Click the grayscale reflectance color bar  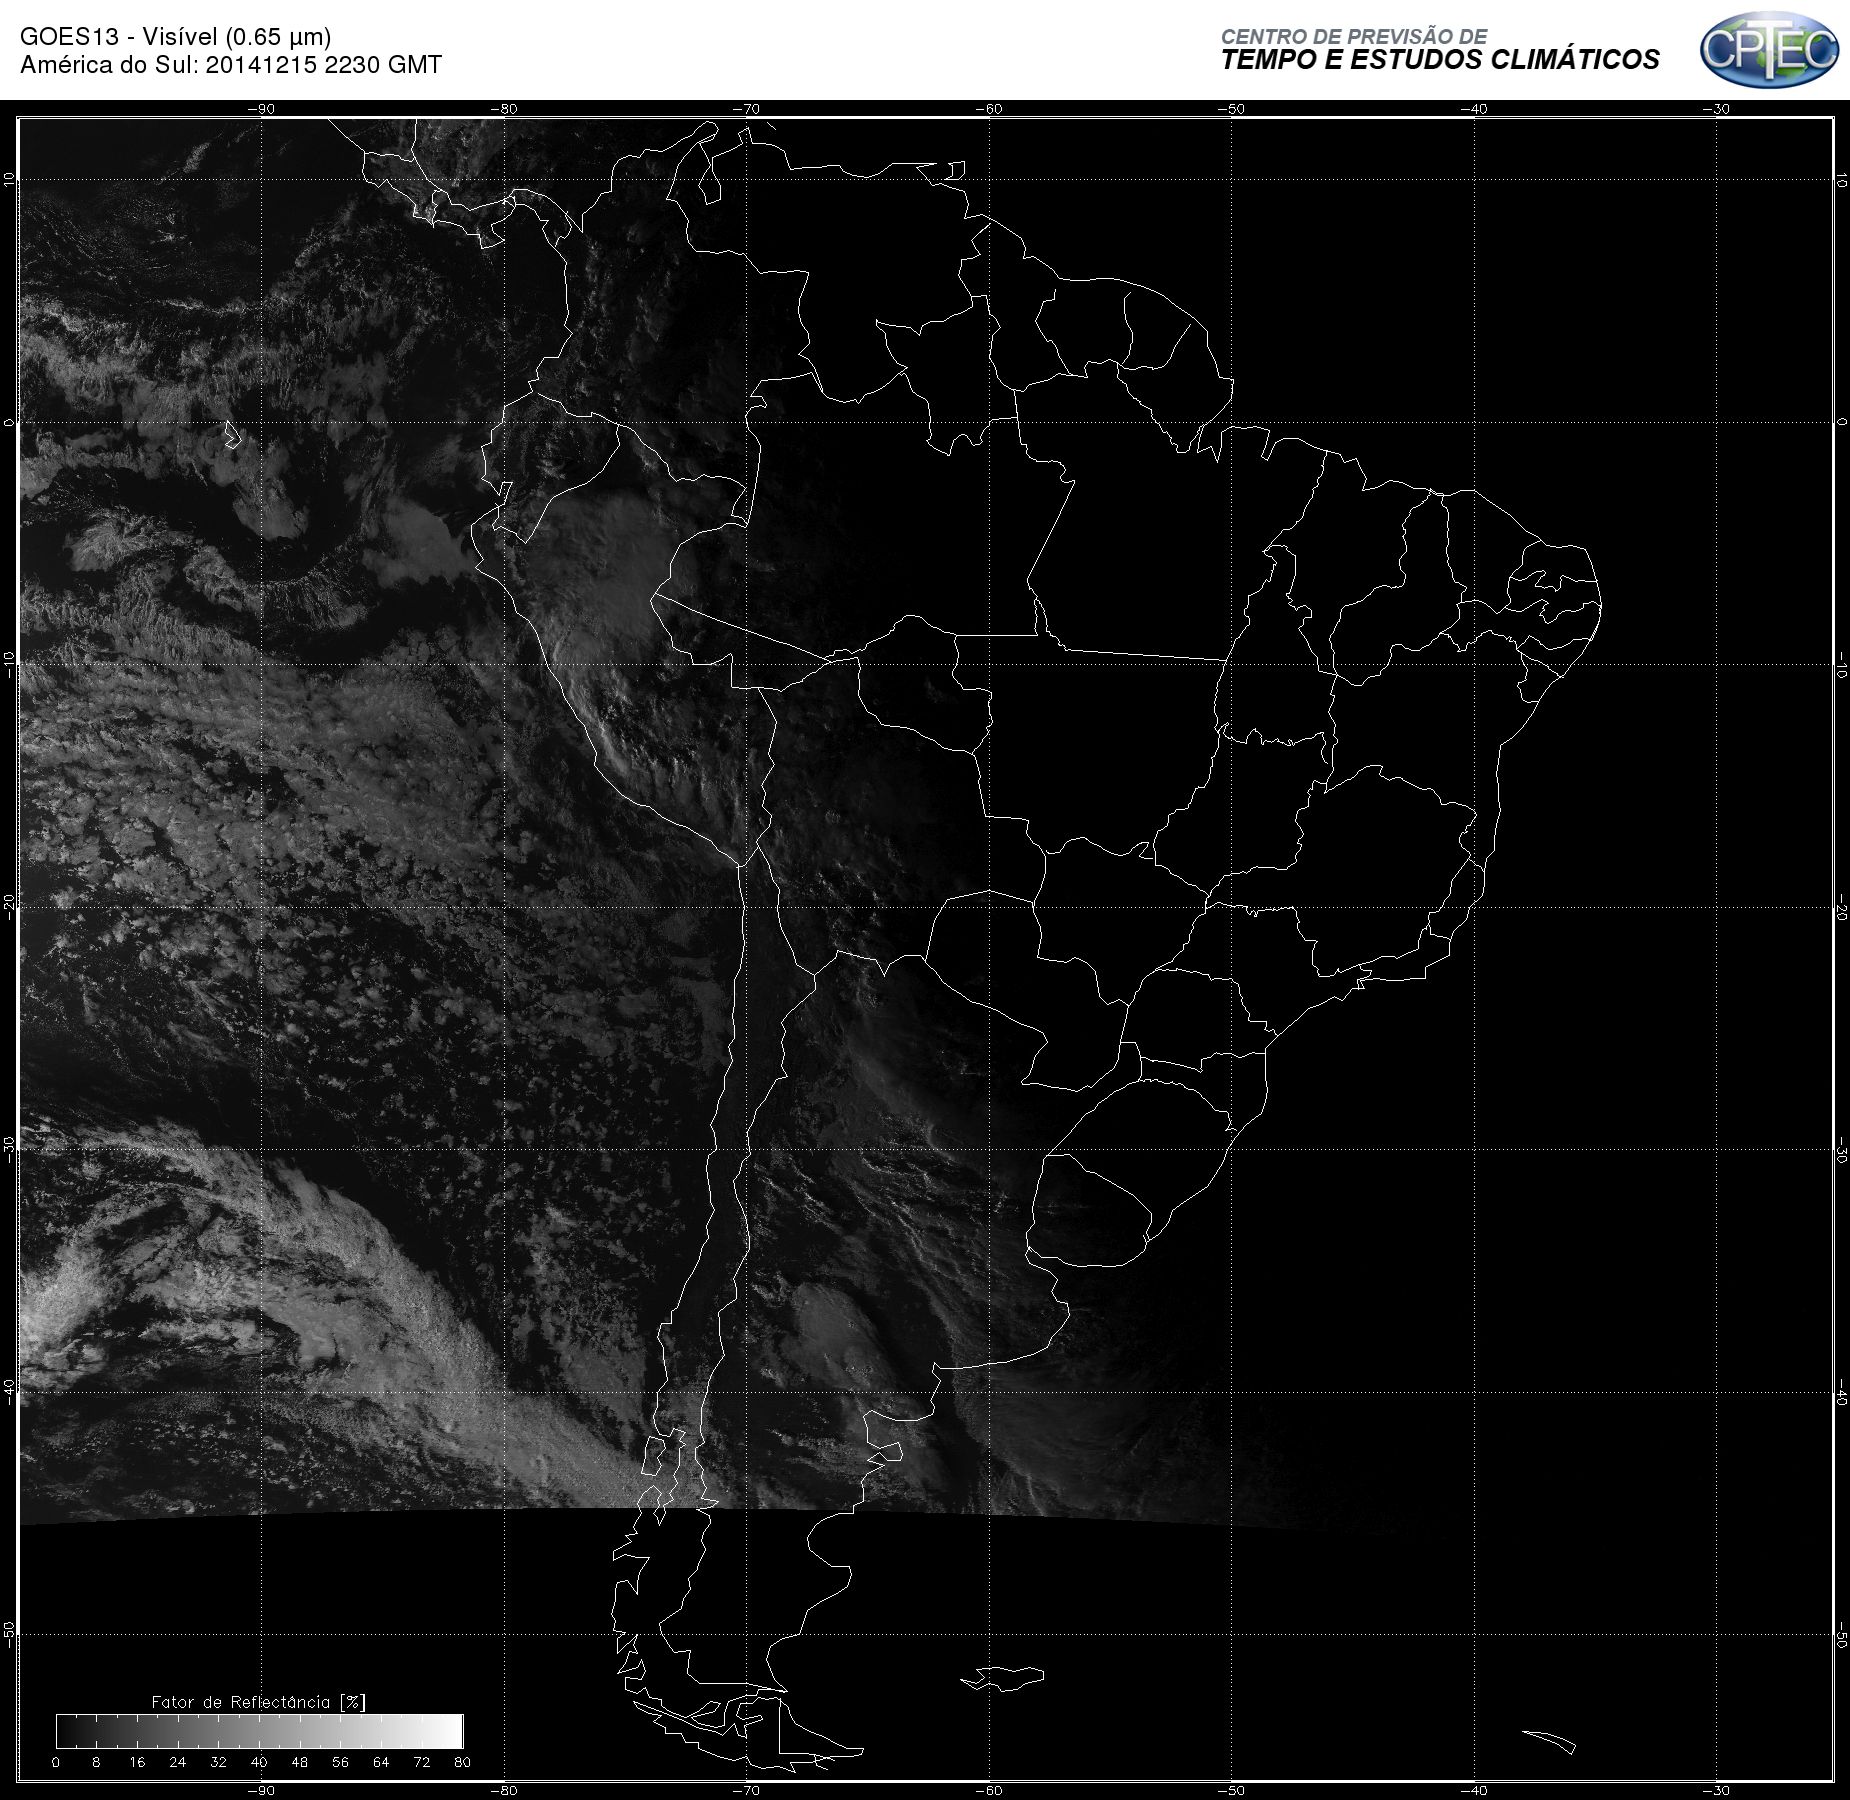point(259,1731)
